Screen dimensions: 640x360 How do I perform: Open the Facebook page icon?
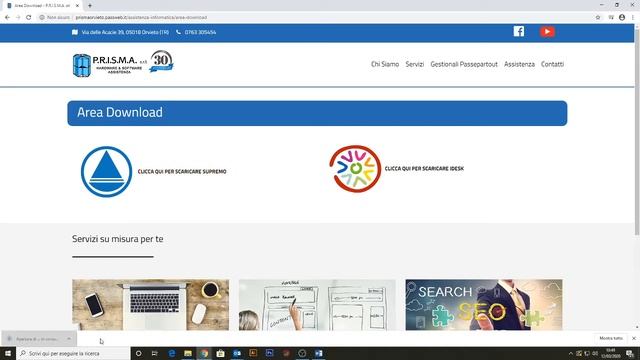pyautogui.click(x=519, y=31)
